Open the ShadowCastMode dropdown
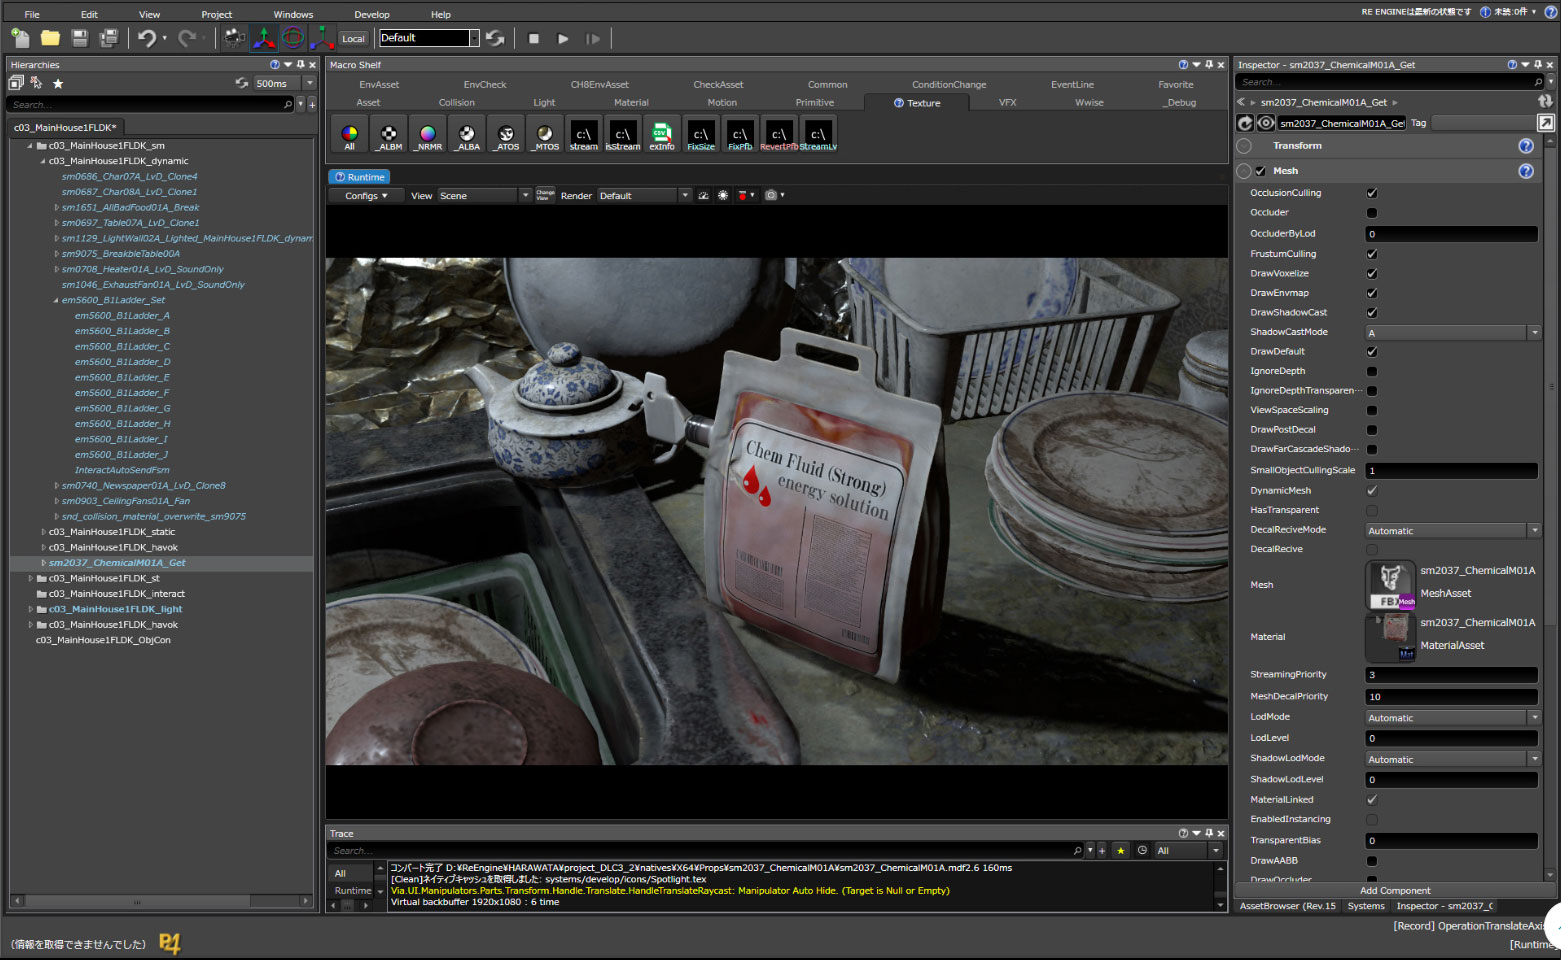The image size is (1561, 960). coord(1452,333)
